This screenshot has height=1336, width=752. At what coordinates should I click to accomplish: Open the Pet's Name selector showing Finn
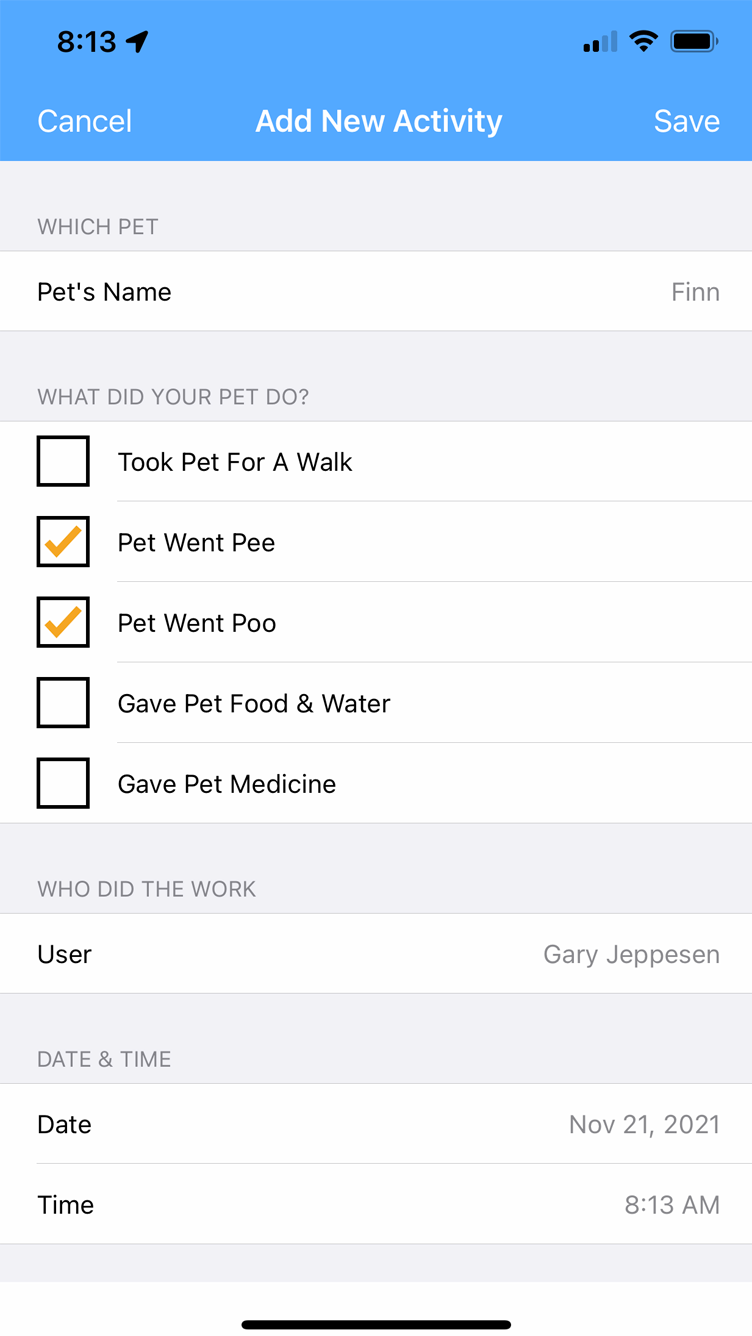tap(376, 292)
